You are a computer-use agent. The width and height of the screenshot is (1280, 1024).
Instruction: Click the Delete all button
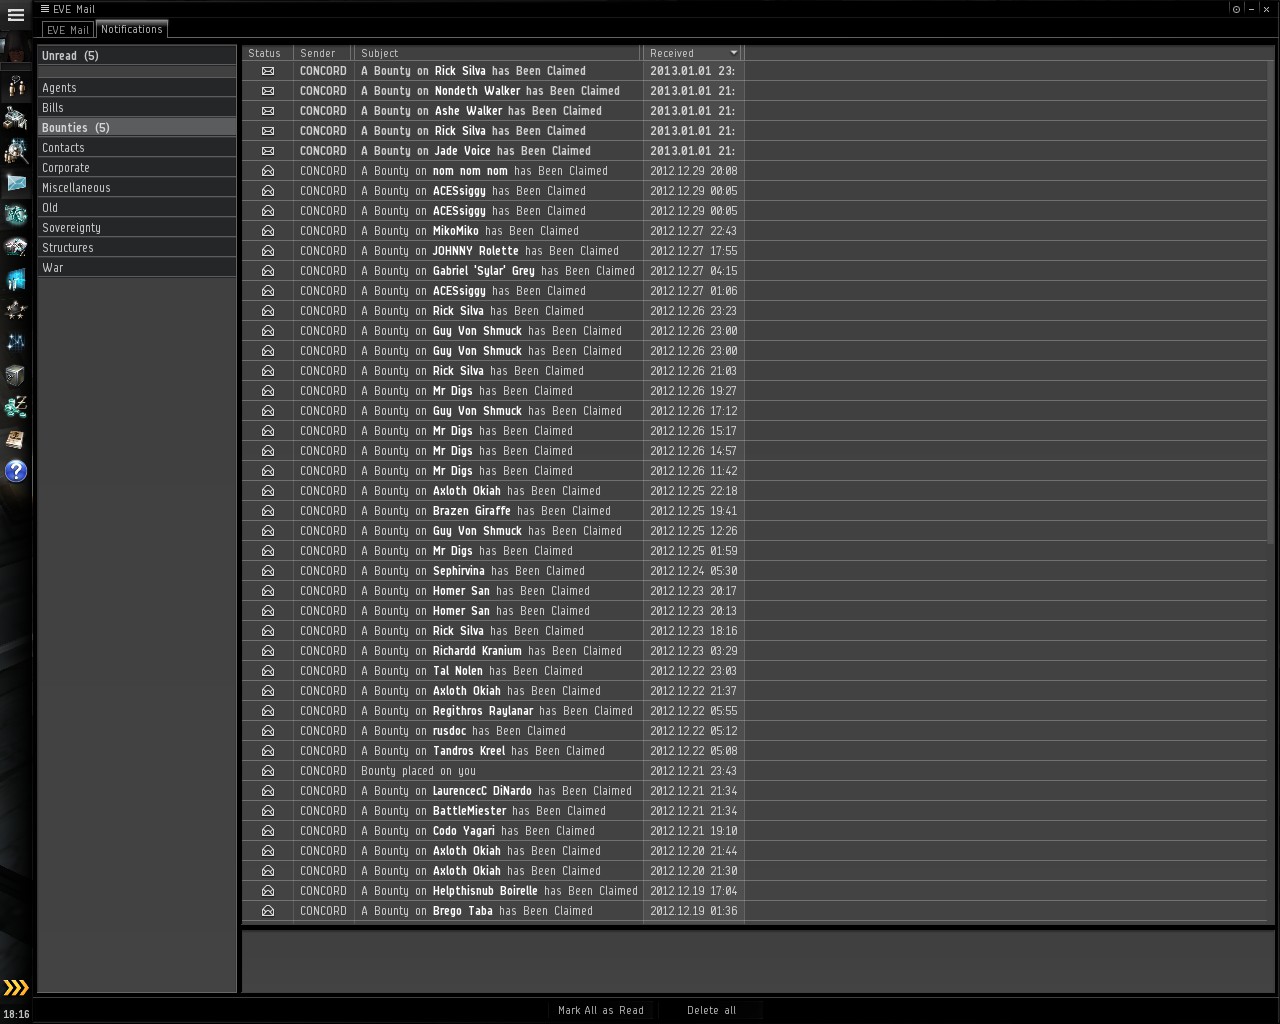(711, 1010)
